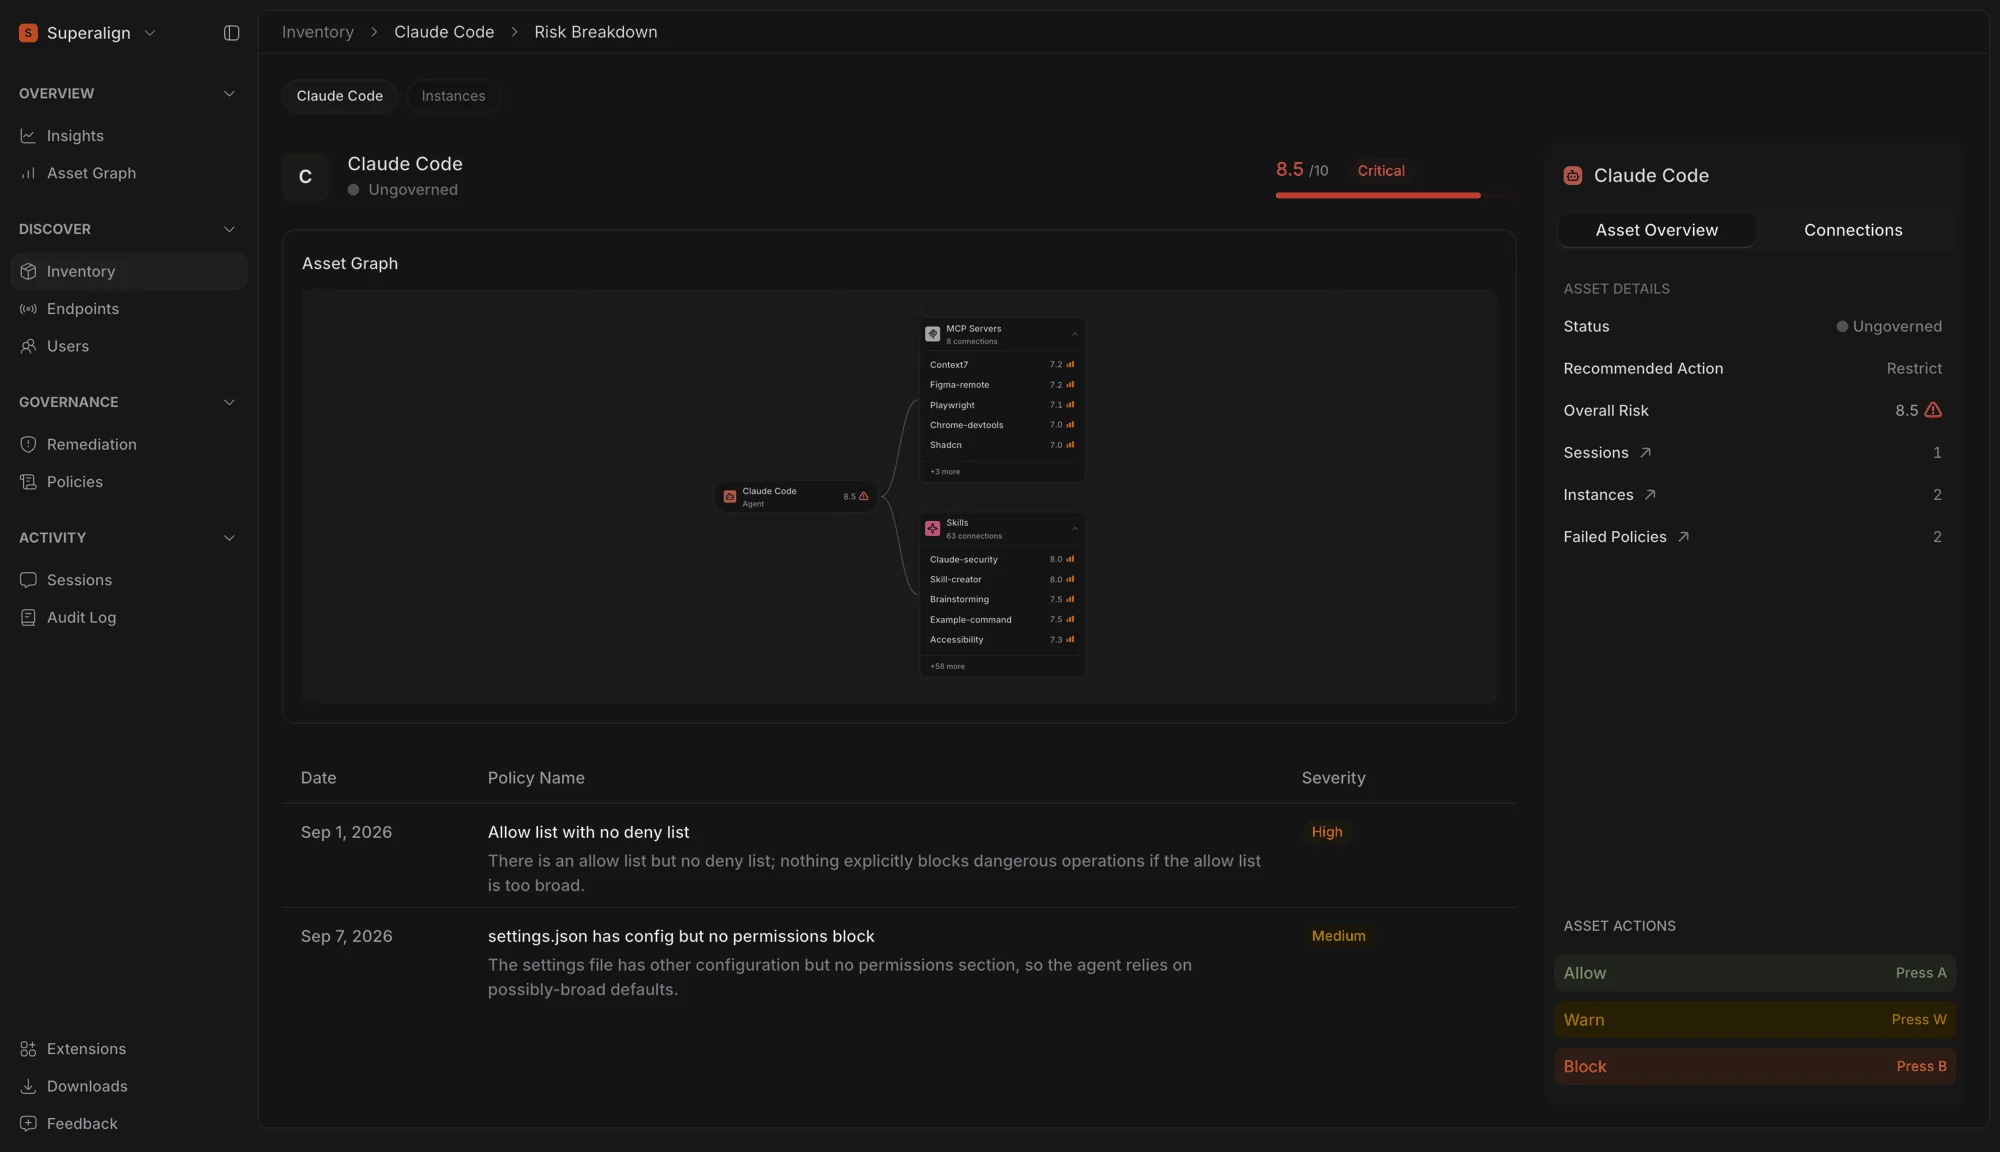Collapse the MCP Servers node chevron
The image size is (2000, 1152).
point(1075,334)
